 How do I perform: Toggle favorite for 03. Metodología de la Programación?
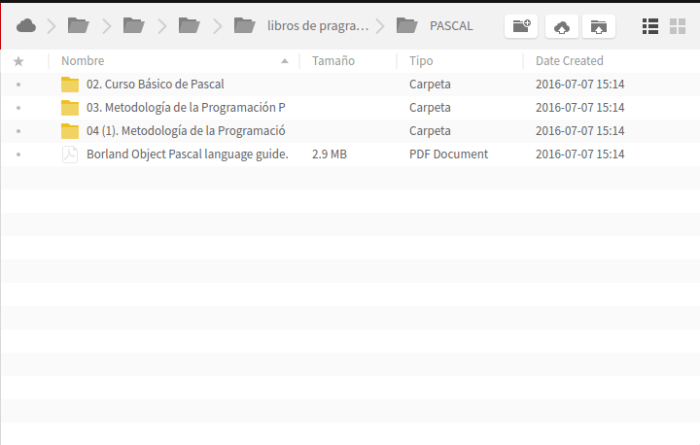pyautogui.click(x=18, y=107)
